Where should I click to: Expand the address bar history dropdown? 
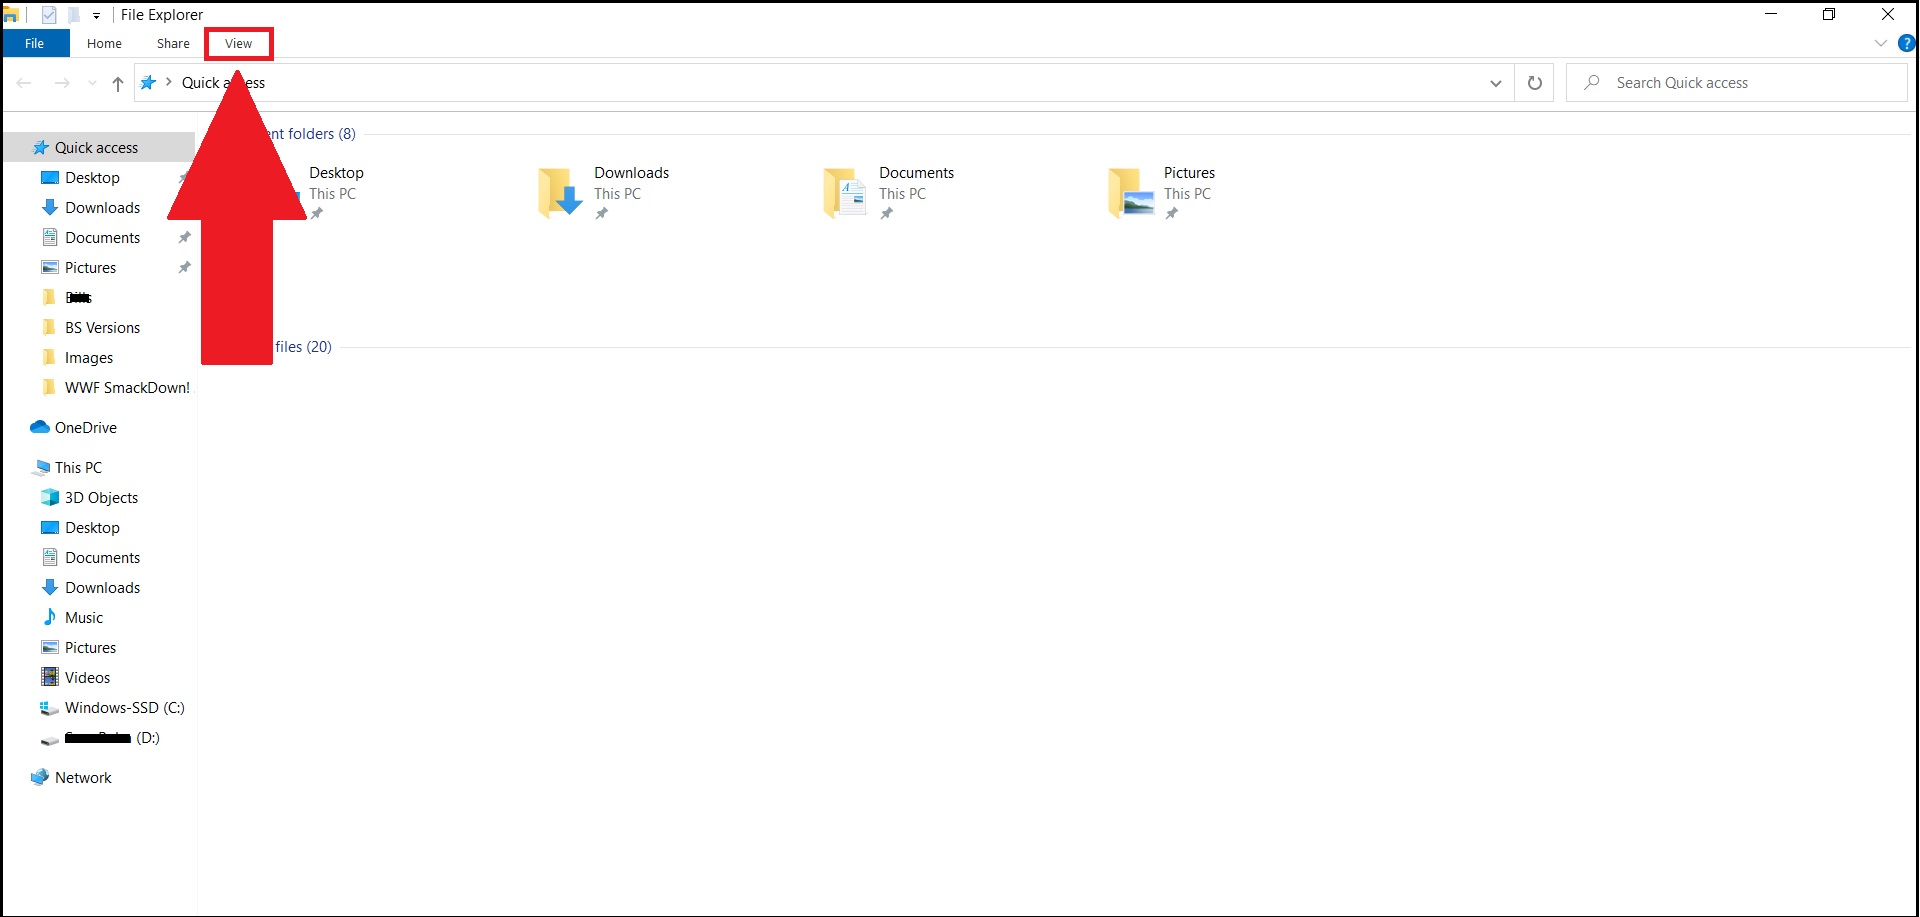[x=1495, y=83]
